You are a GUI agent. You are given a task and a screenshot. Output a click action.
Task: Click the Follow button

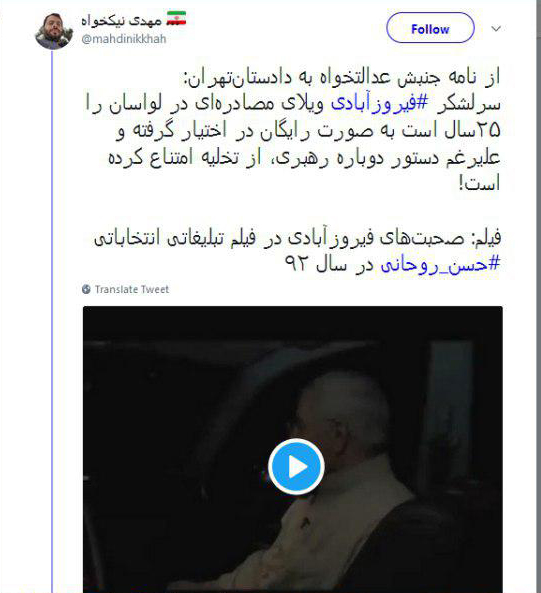coord(430,28)
